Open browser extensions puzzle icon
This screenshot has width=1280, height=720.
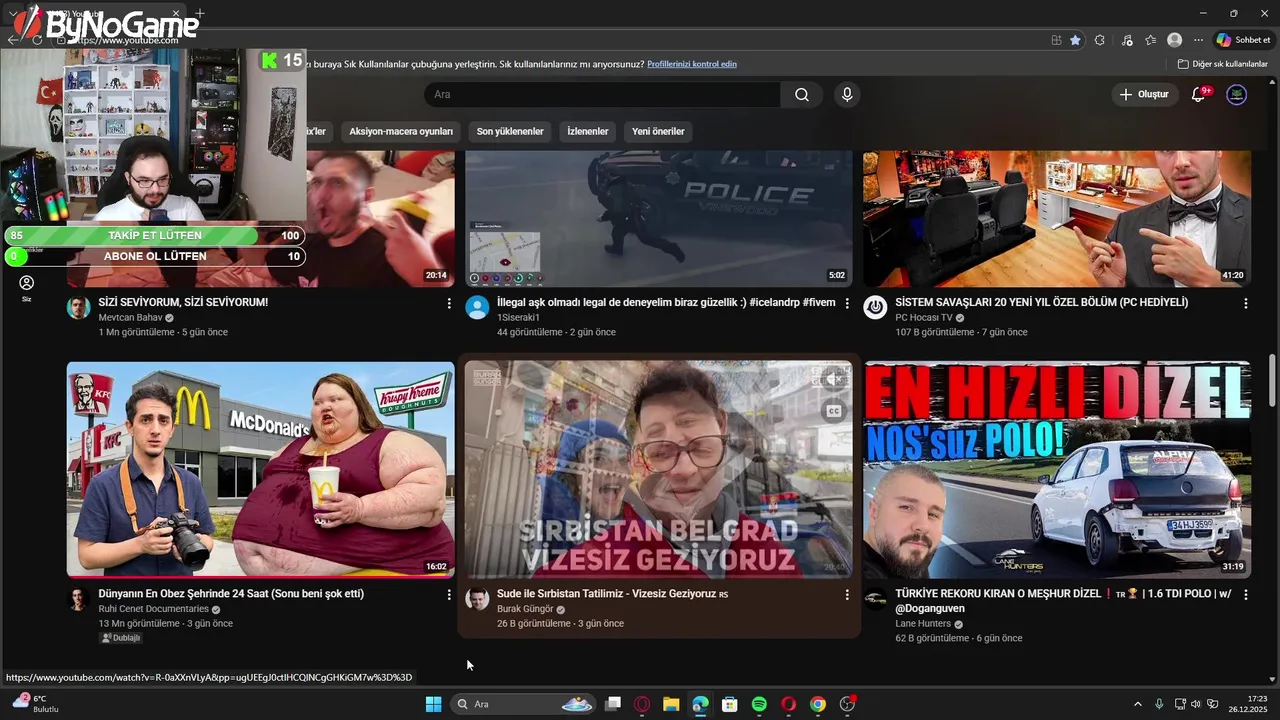coord(1100,40)
